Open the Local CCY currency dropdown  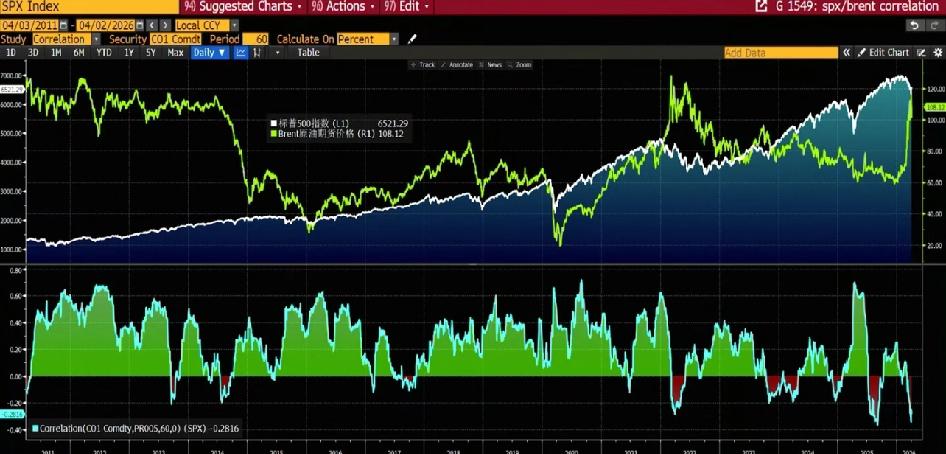(235, 25)
